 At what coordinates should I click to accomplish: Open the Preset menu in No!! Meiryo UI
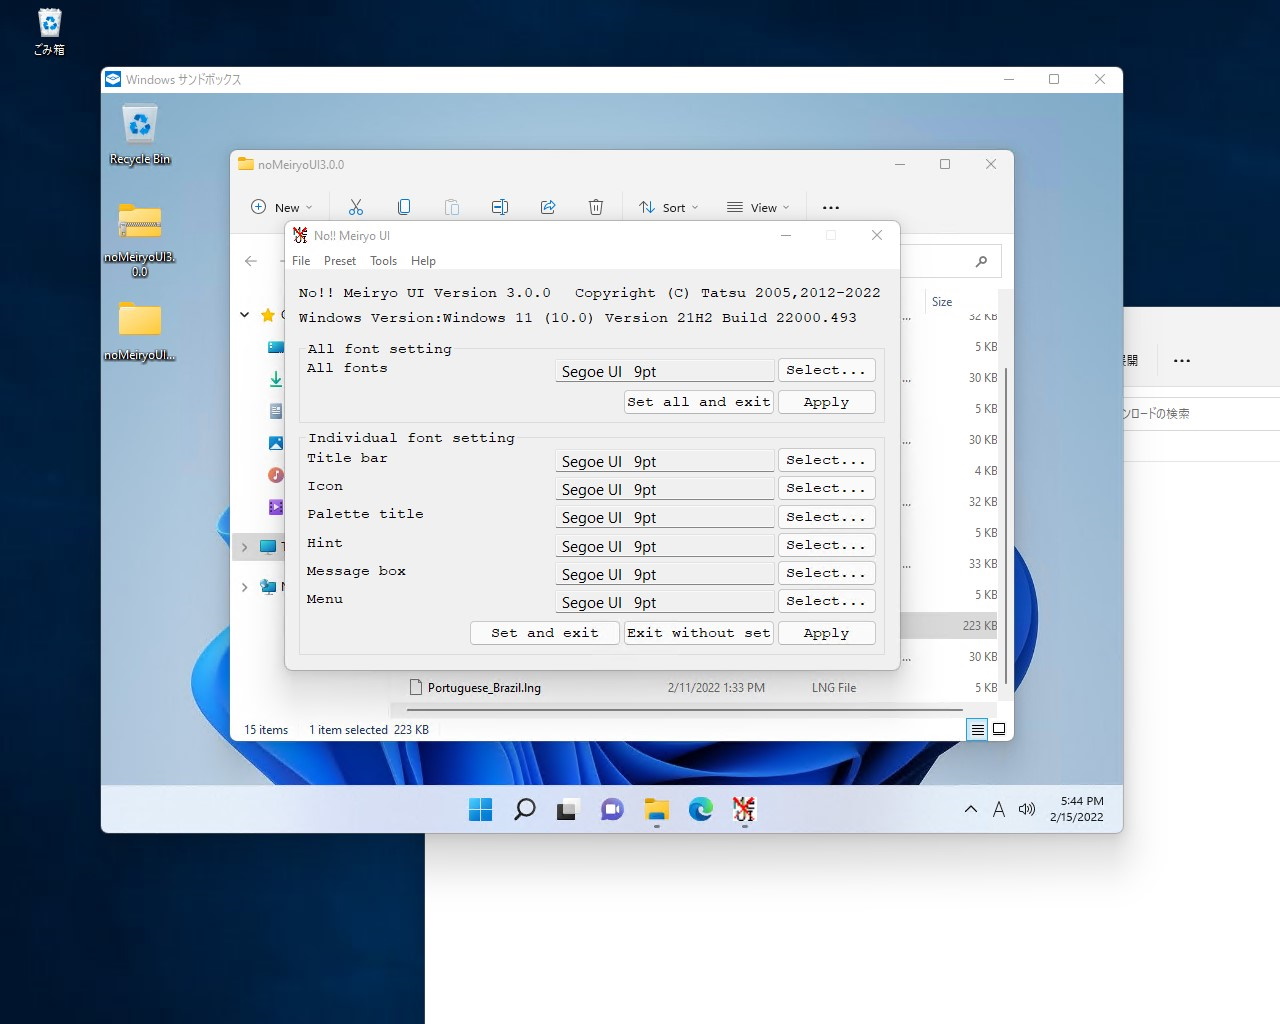[339, 261]
